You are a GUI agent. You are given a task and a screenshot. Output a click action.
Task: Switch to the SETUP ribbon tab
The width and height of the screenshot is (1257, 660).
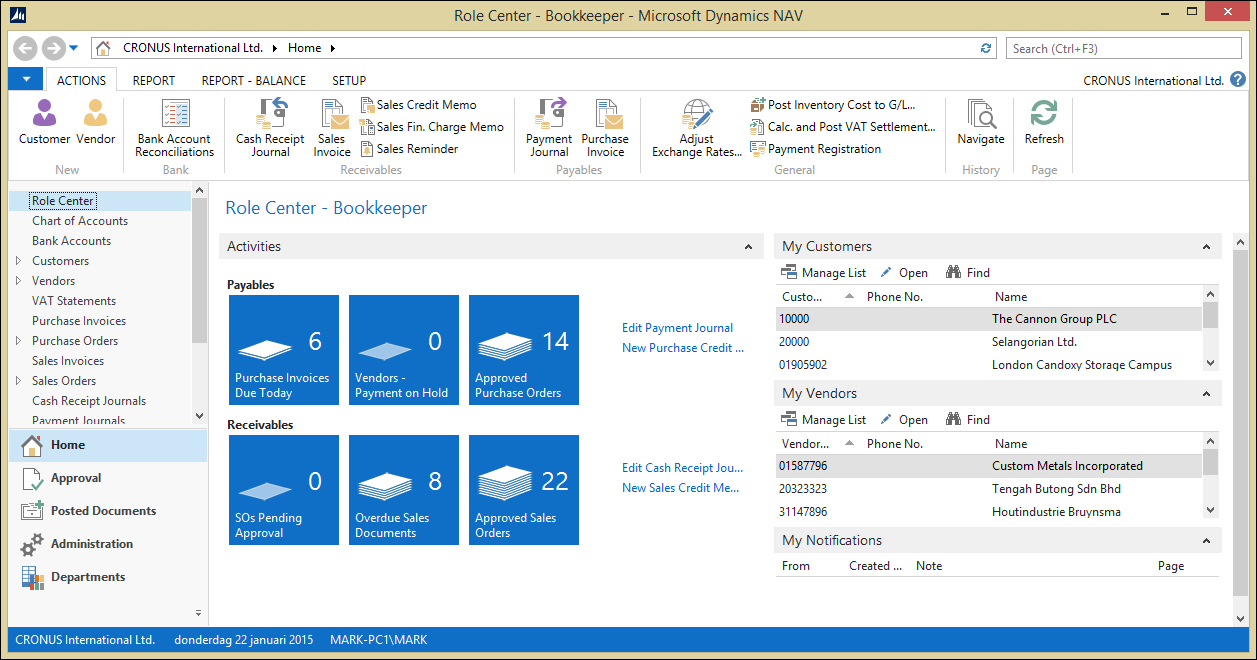click(349, 81)
